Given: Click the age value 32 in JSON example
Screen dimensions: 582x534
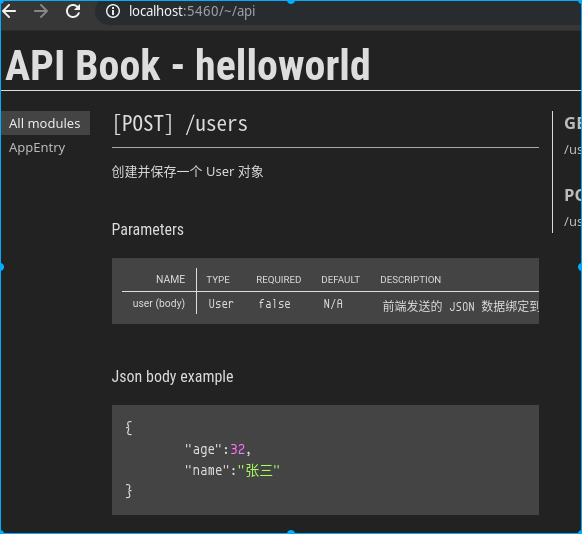Looking at the screenshot, I should [238, 449].
